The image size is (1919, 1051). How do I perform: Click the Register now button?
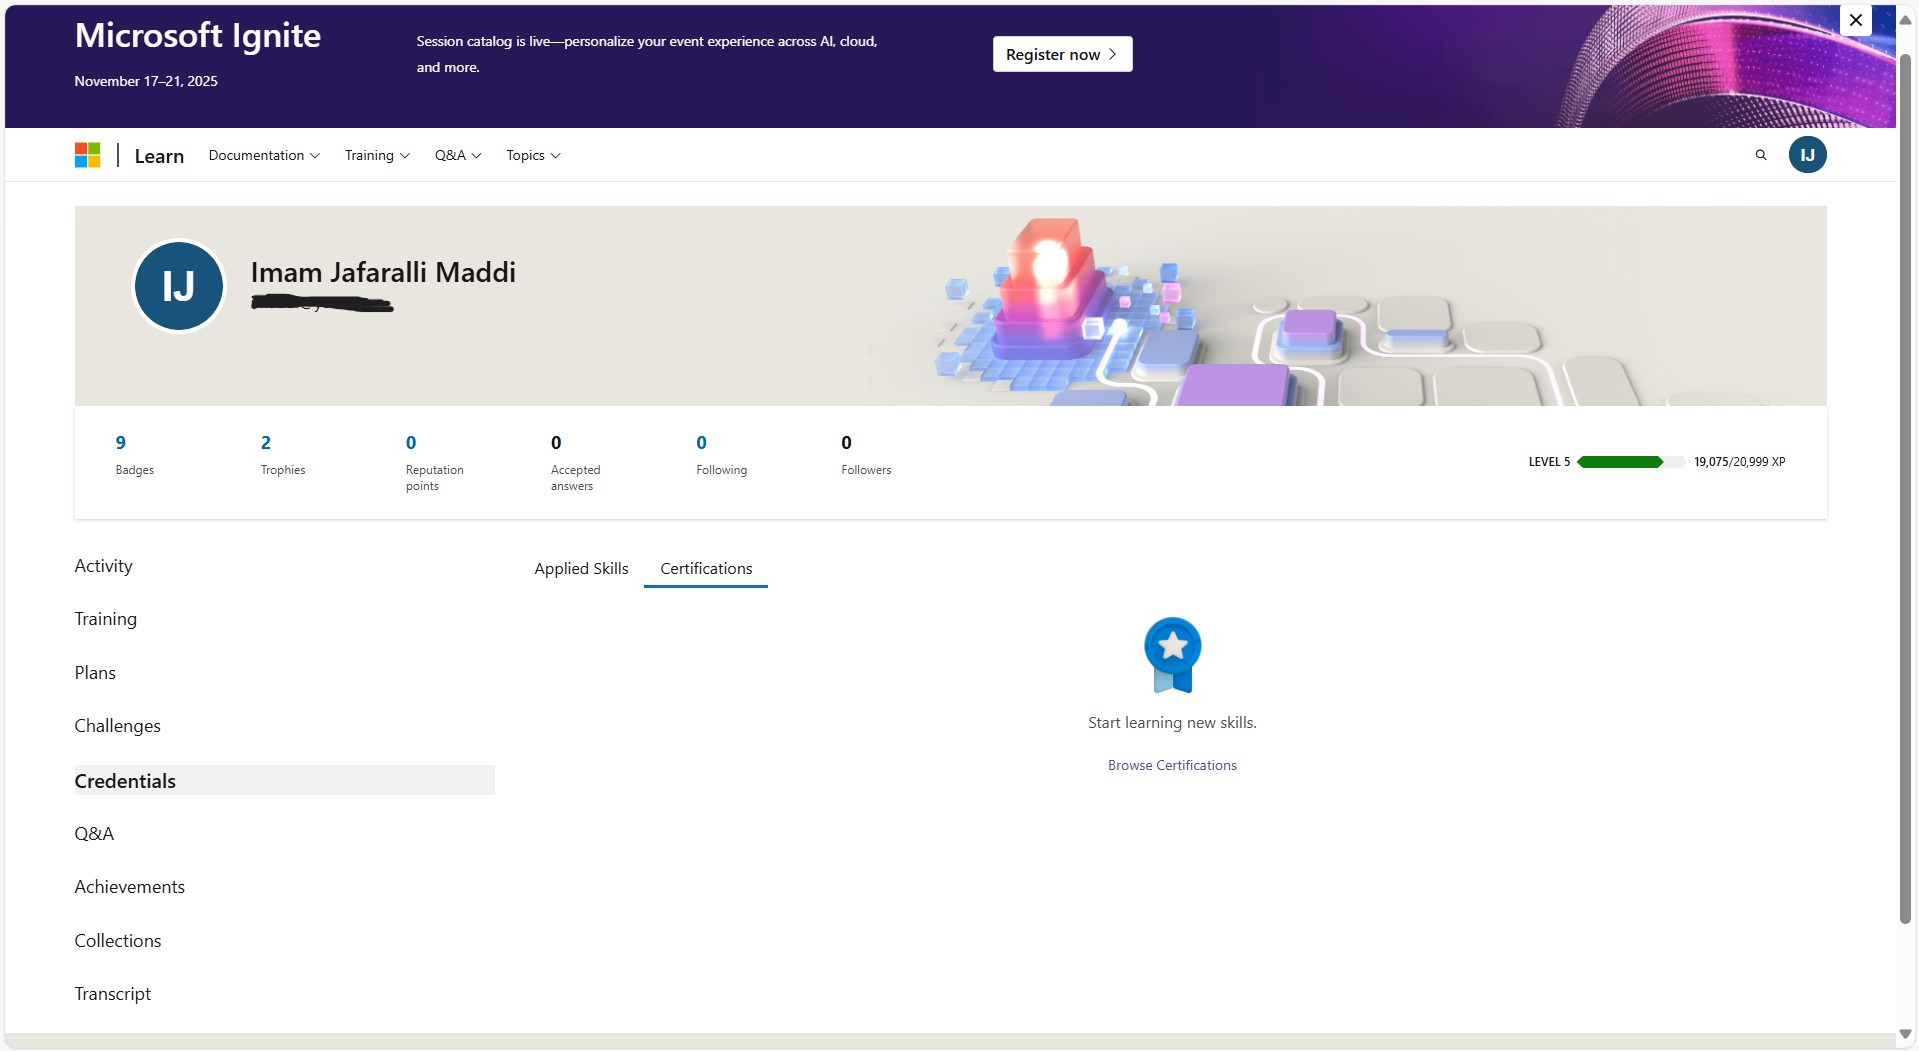[x=1062, y=54]
